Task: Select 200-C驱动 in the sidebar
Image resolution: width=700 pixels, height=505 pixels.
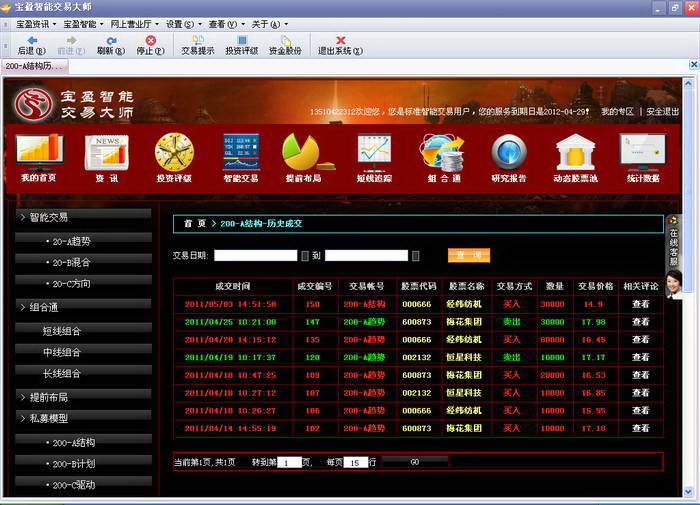Action: coord(83,485)
